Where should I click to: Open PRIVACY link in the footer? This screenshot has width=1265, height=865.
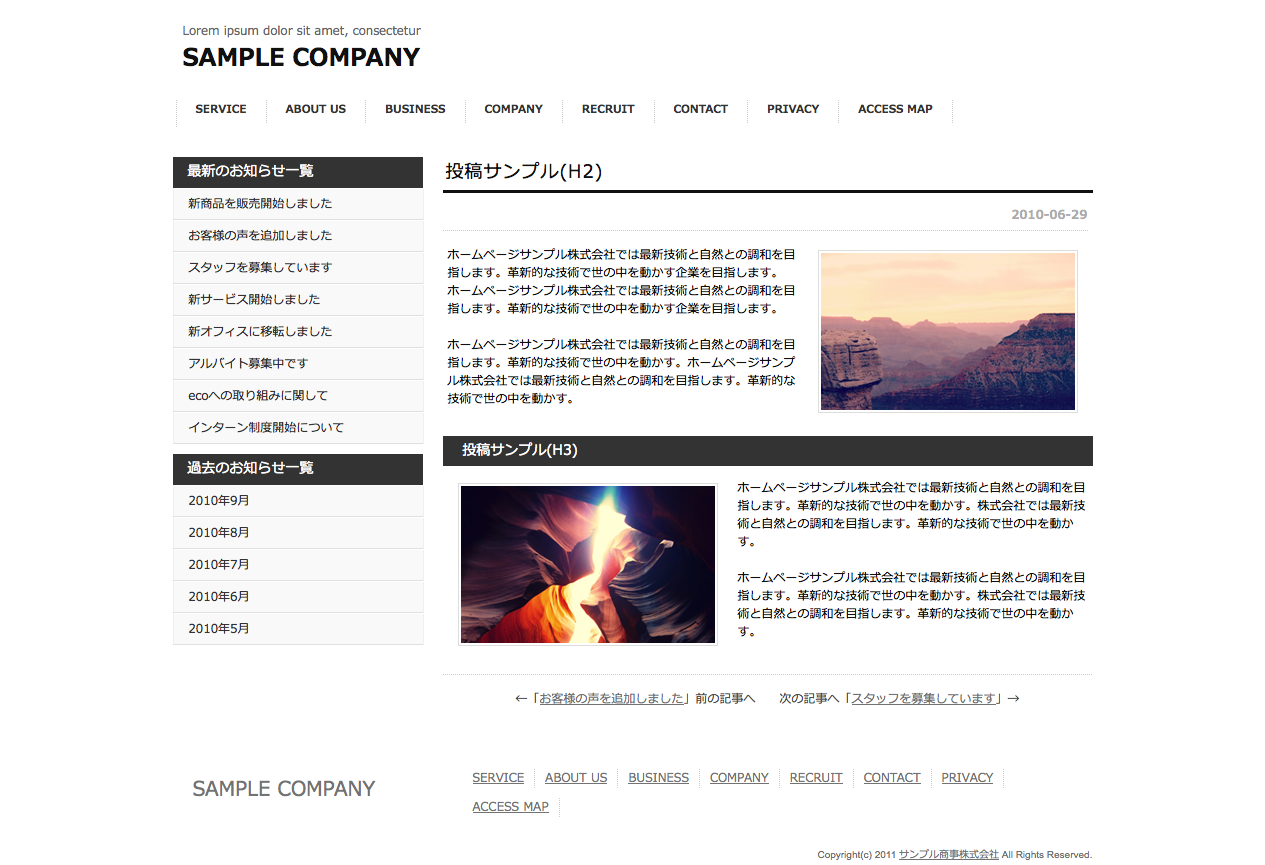click(x=967, y=778)
